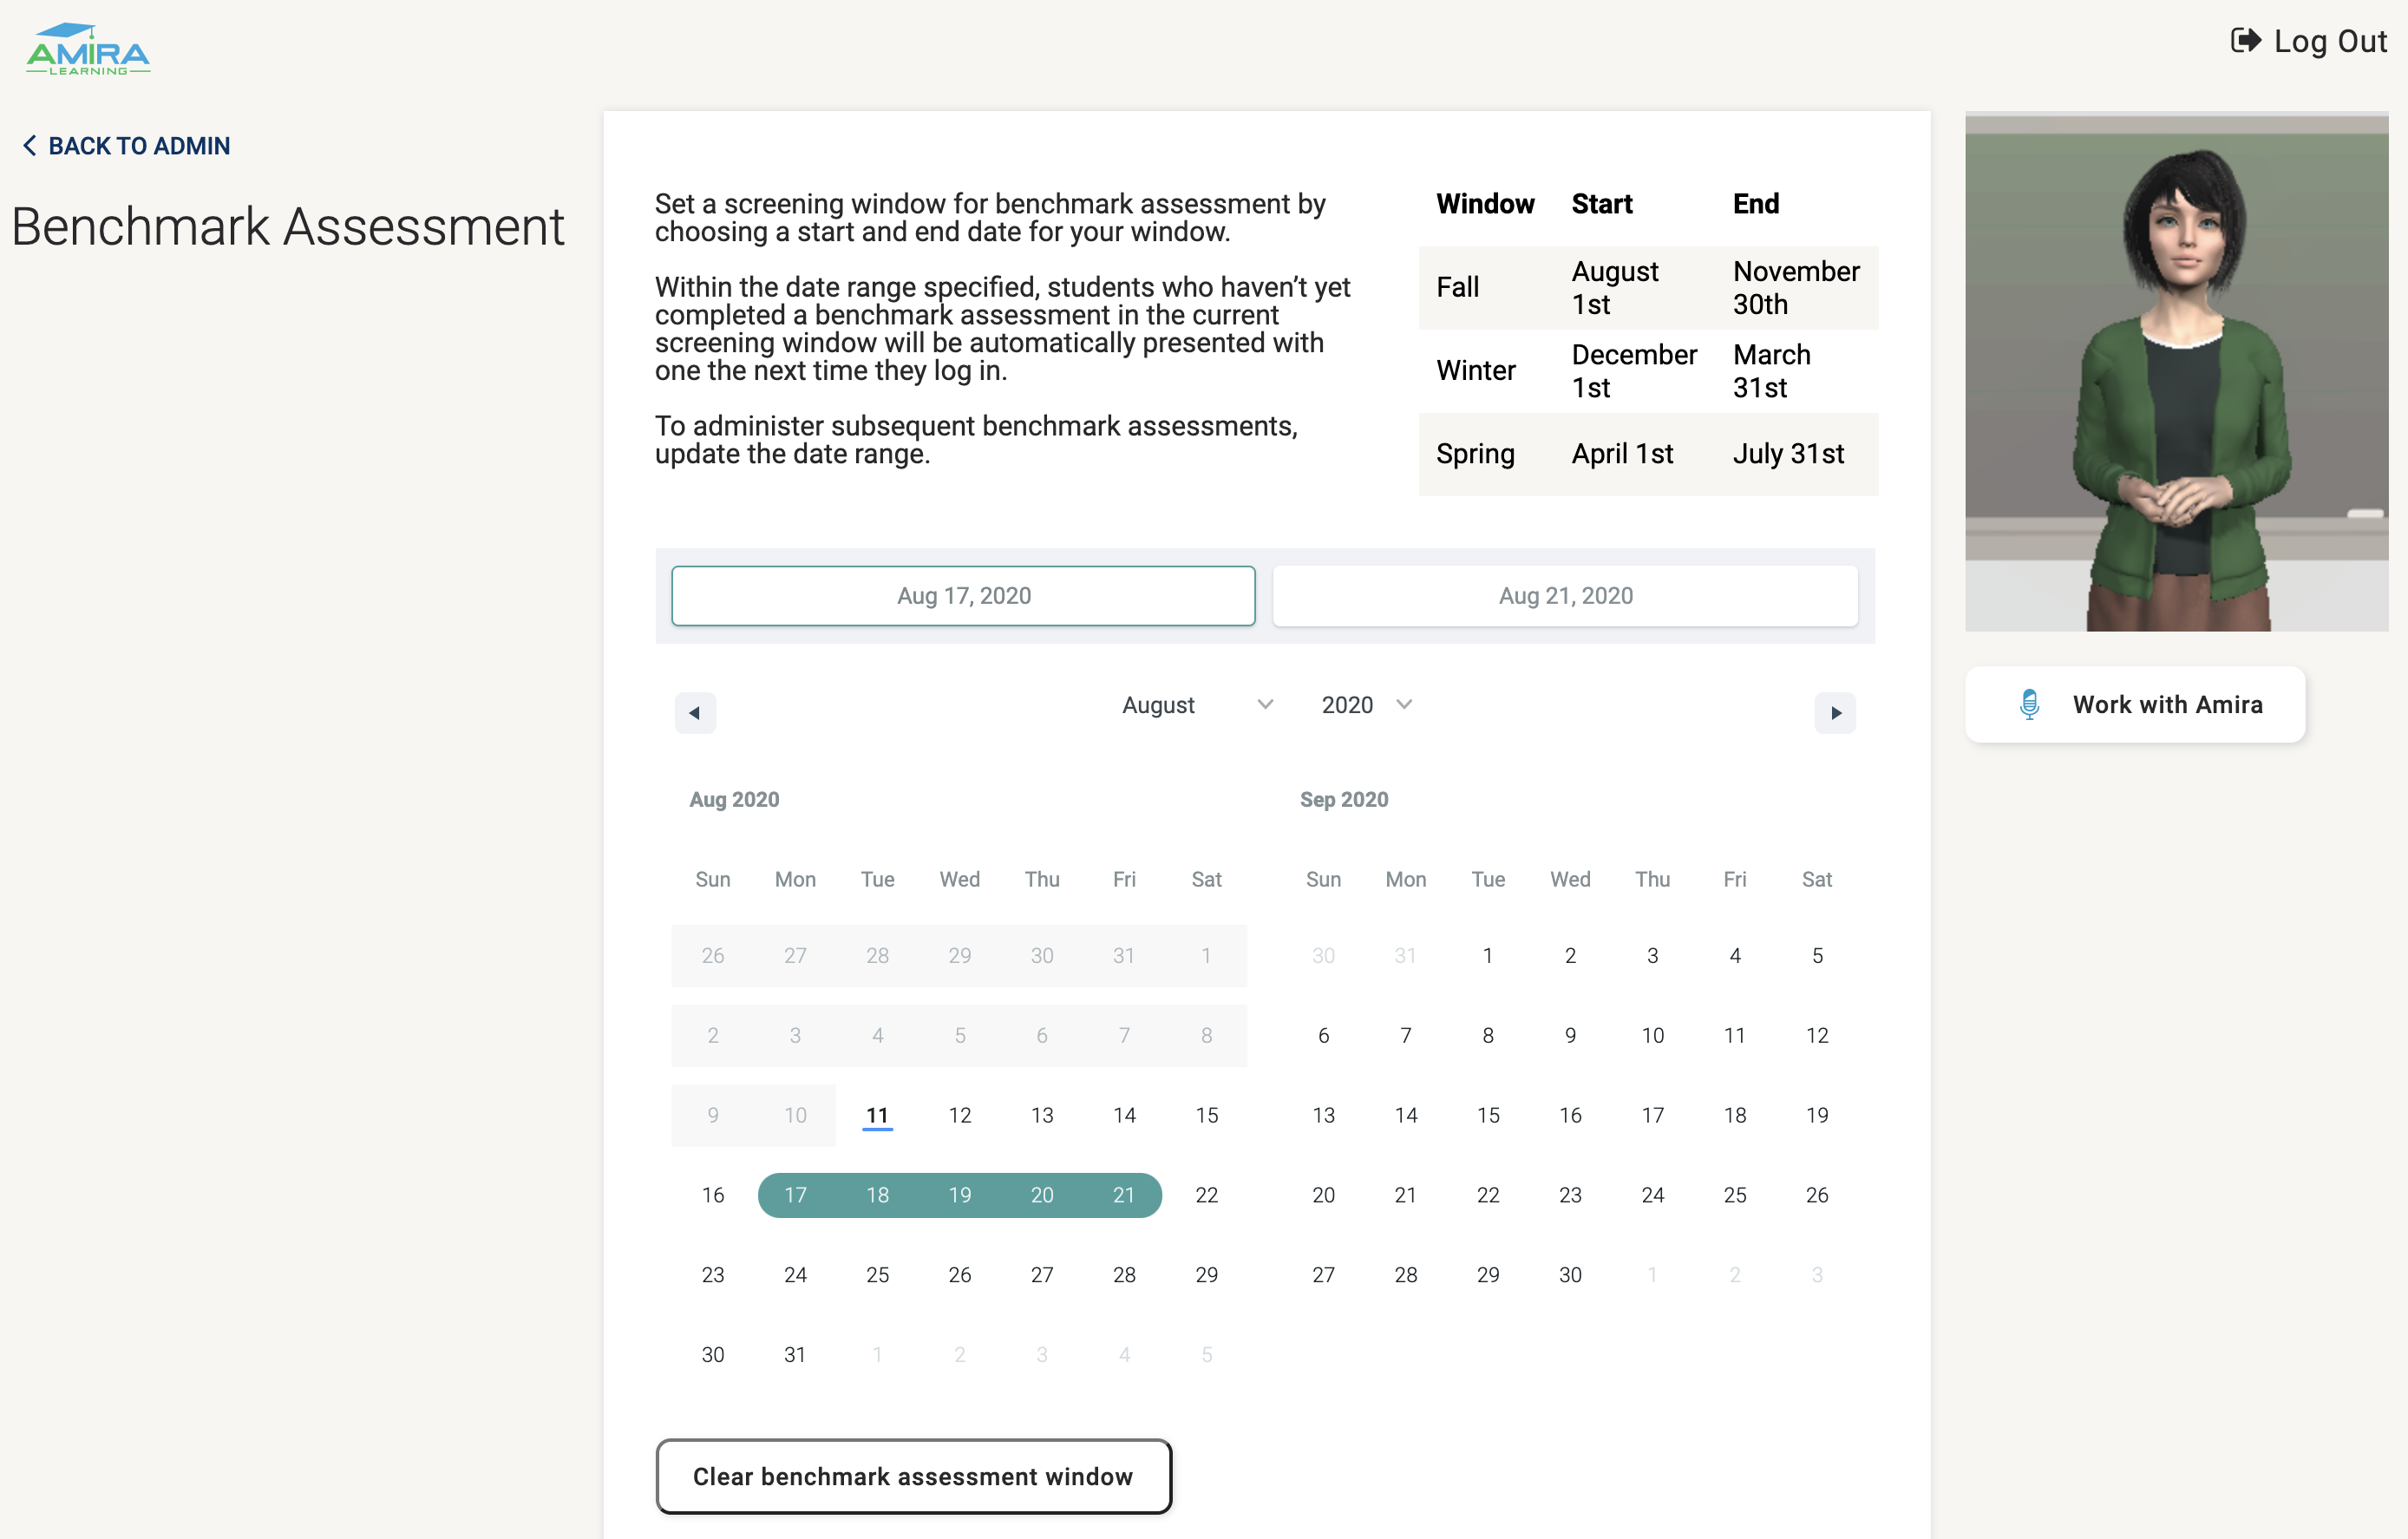
Task: Select August 13 in the calendar
Action: click(x=1042, y=1115)
